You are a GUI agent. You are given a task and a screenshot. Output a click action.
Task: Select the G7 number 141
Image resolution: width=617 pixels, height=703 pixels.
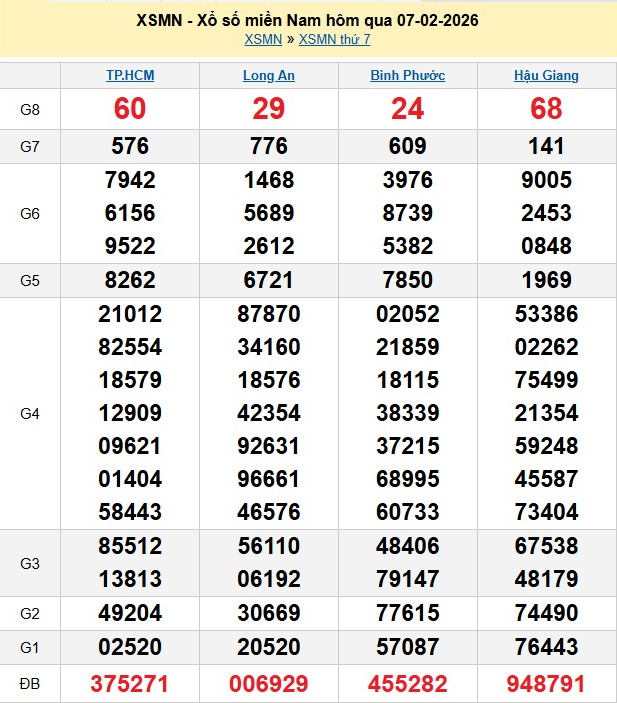(x=546, y=146)
